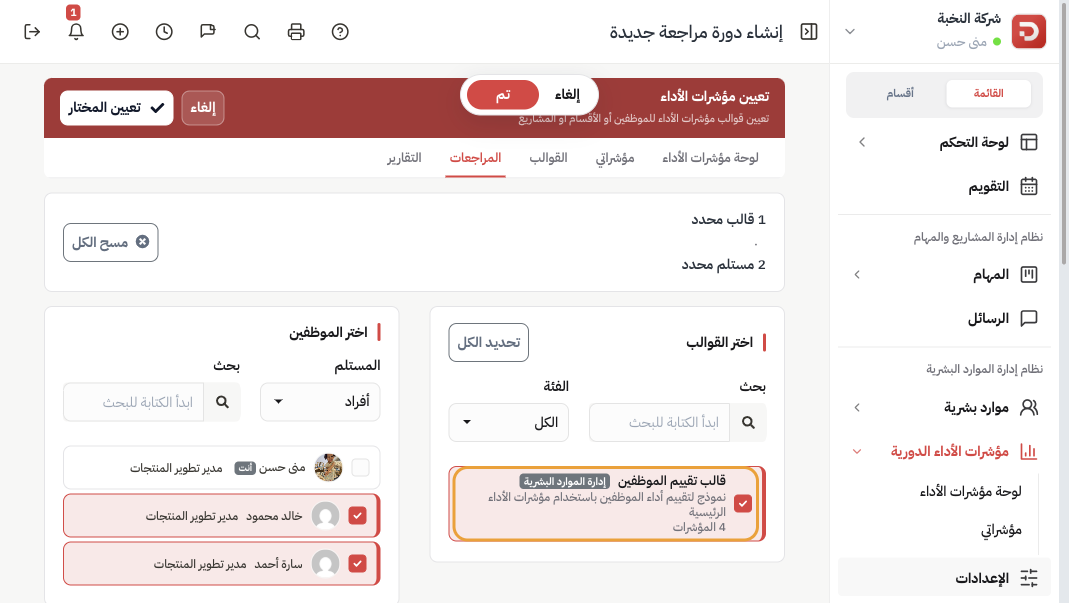Viewport: 1069px width, 603px height.
Task: Switch to مؤشراتي tab
Action: point(615,158)
